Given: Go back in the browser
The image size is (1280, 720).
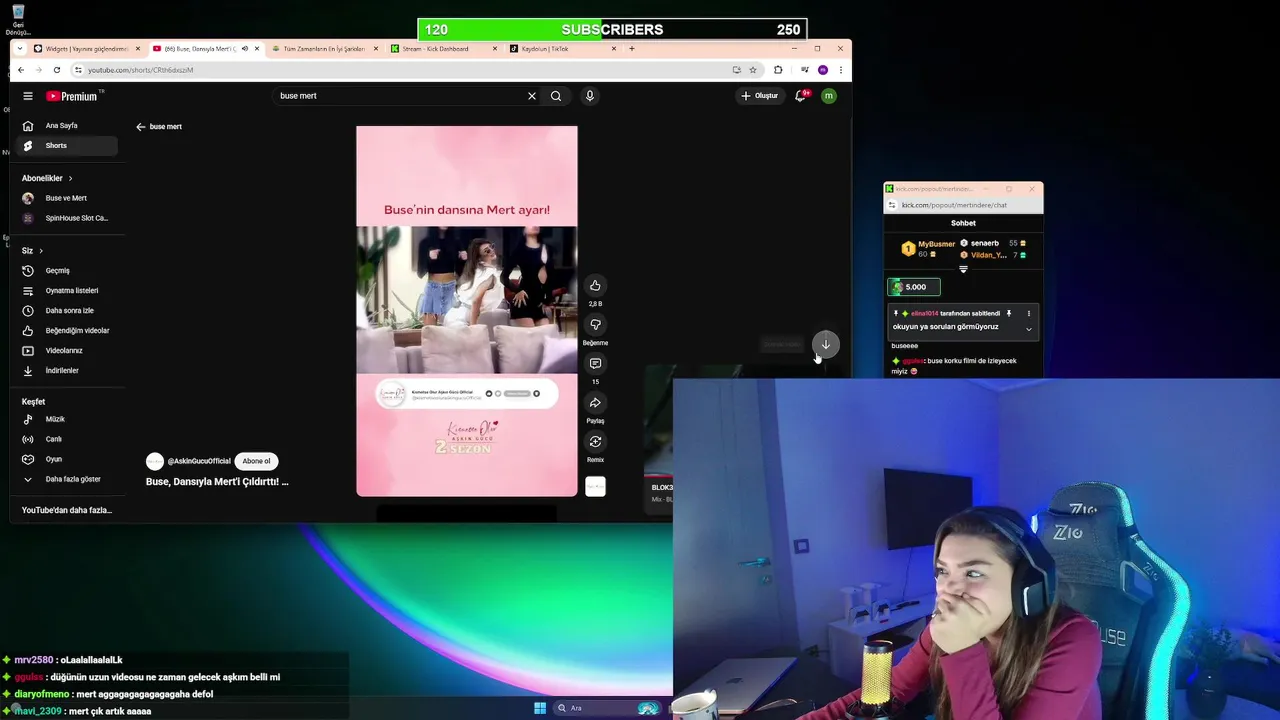Looking at the screenshot, I should (x=20, y=70).
